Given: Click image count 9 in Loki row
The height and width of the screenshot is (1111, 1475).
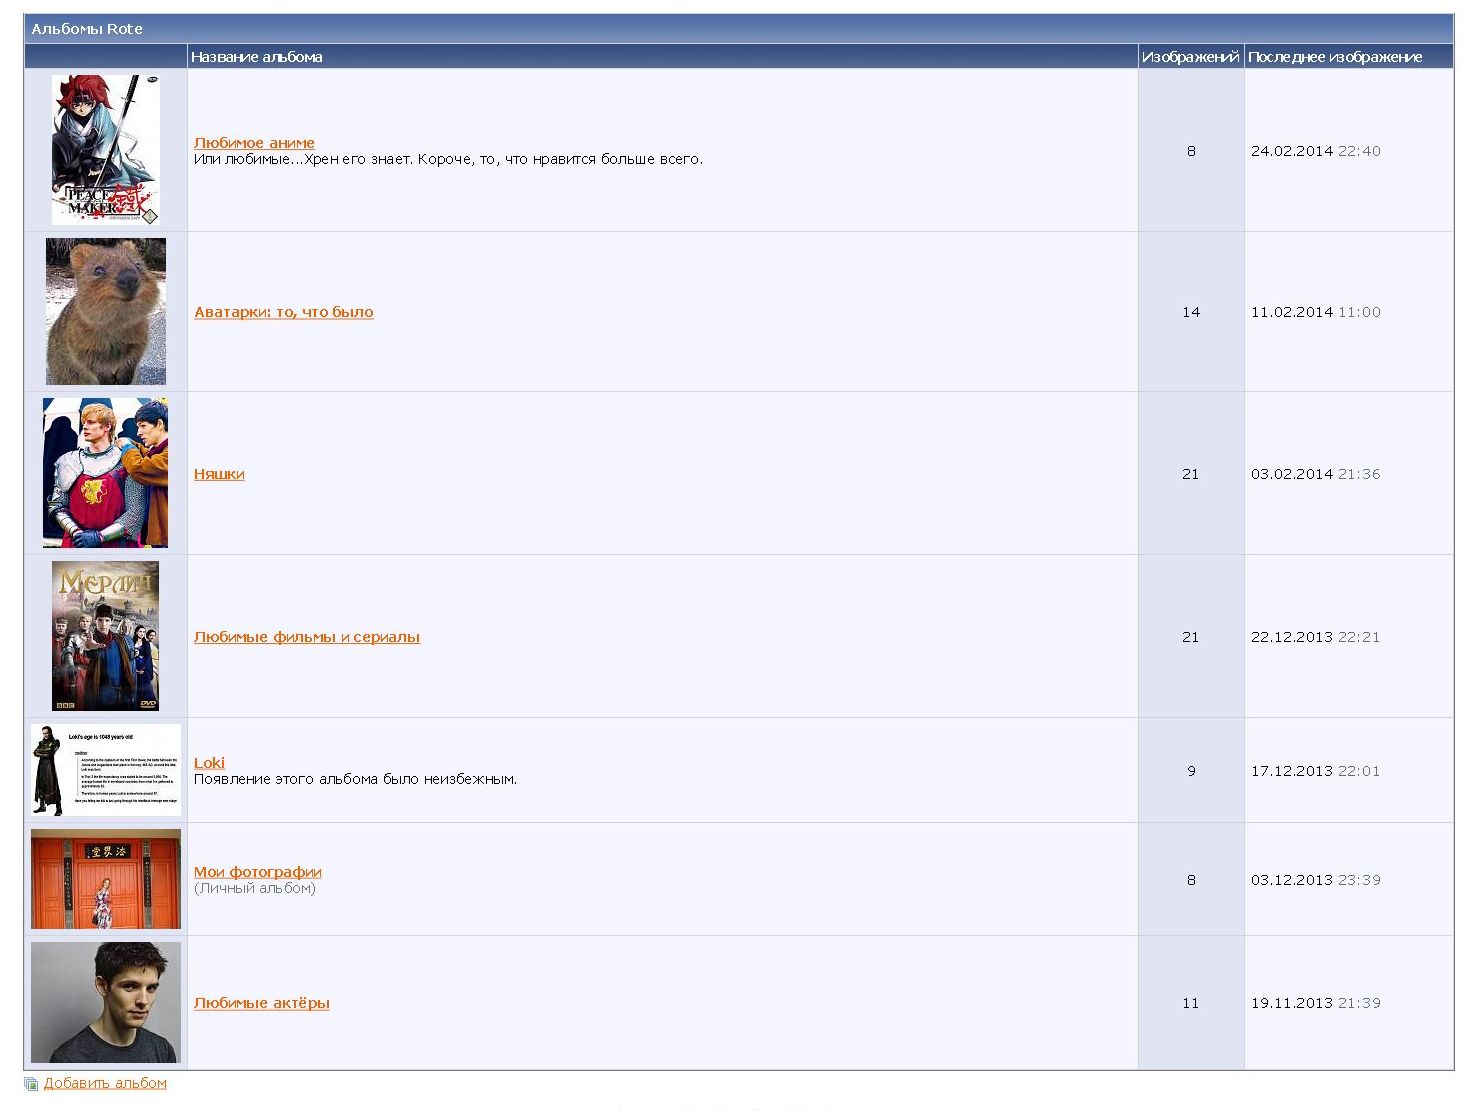Looking at the screenshot, I should click(x=1191, y=771).
